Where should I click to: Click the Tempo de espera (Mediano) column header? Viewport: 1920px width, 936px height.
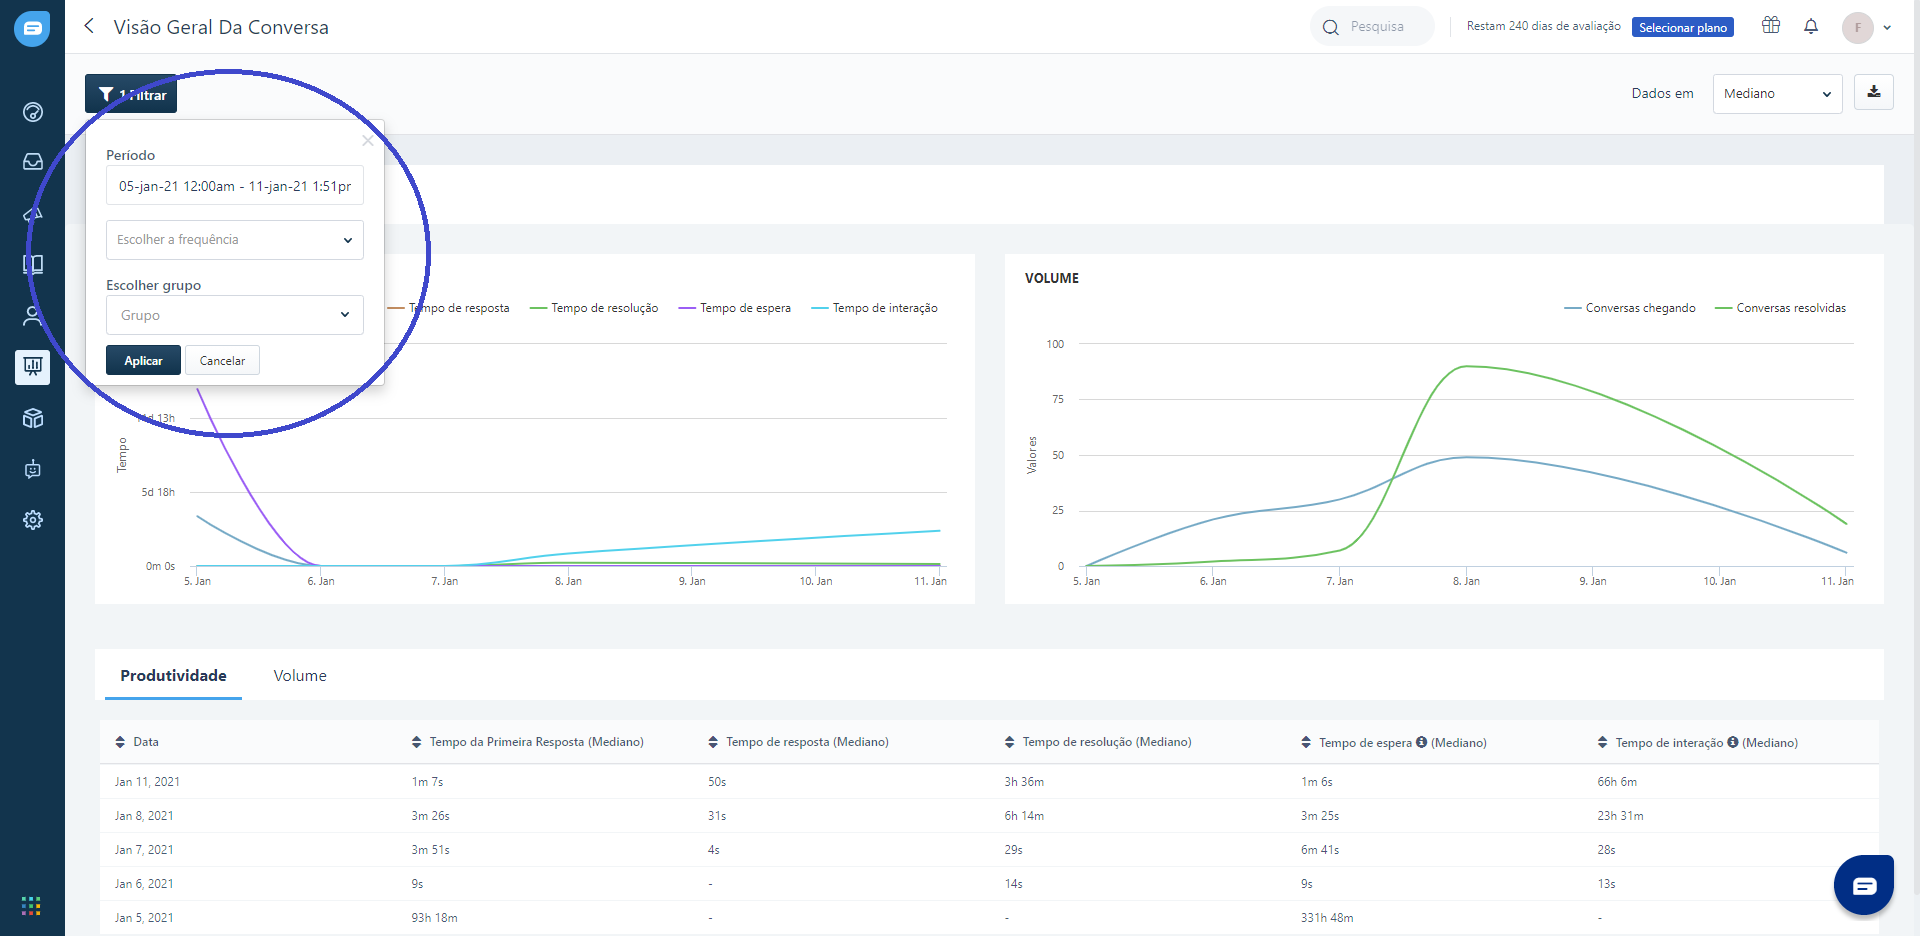tap(1402, 742)
